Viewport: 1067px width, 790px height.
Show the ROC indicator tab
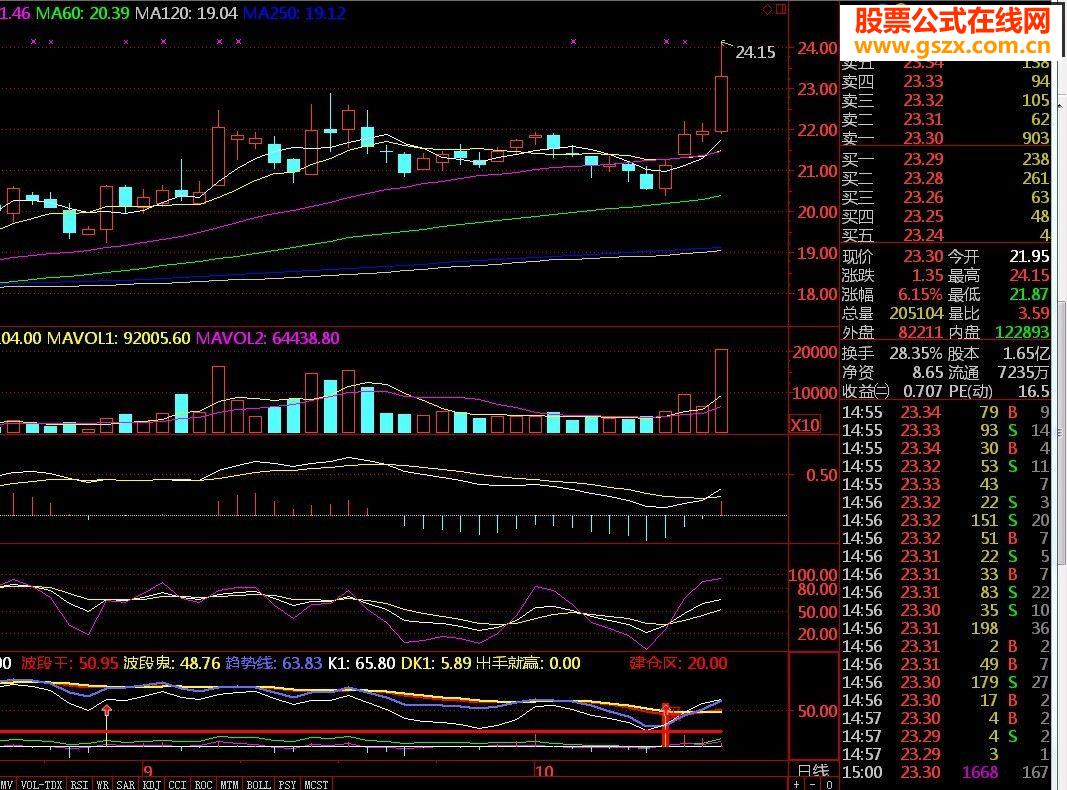click(203, 785)
